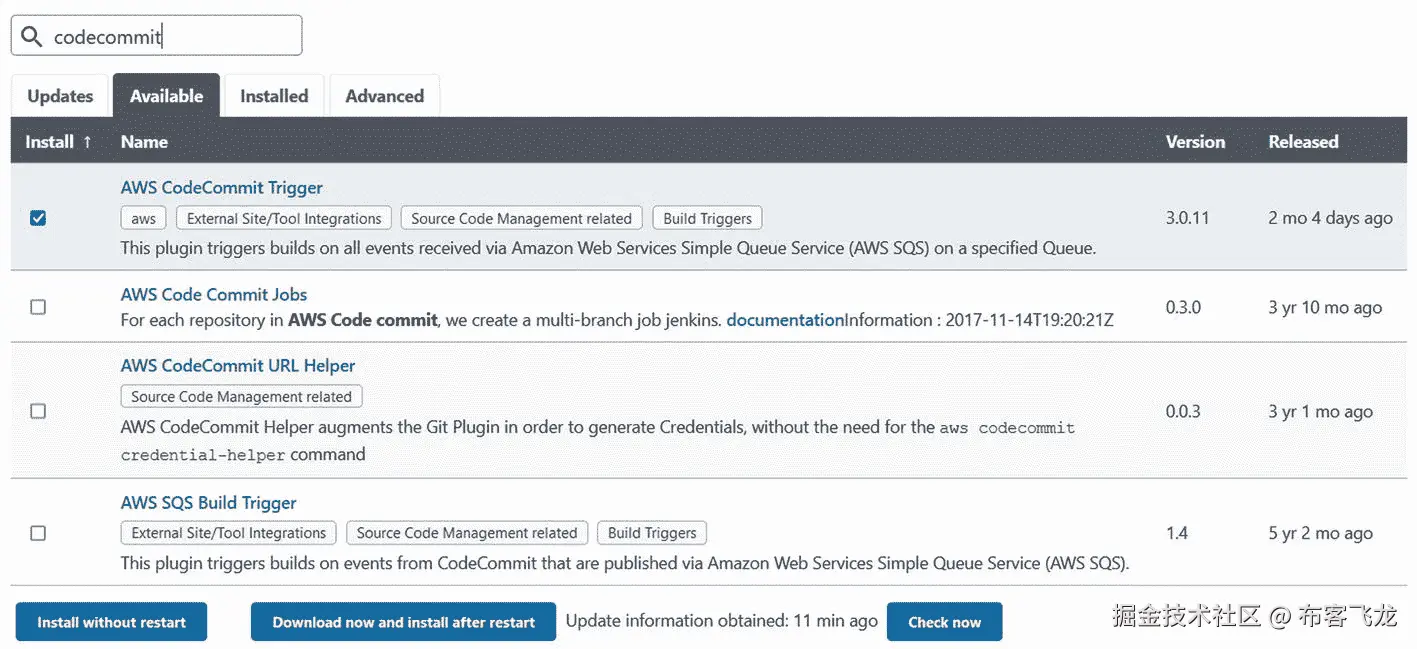Sort plugins by the Released column header
Screen dimensions: 1417x649
(x=1303, y=142)
